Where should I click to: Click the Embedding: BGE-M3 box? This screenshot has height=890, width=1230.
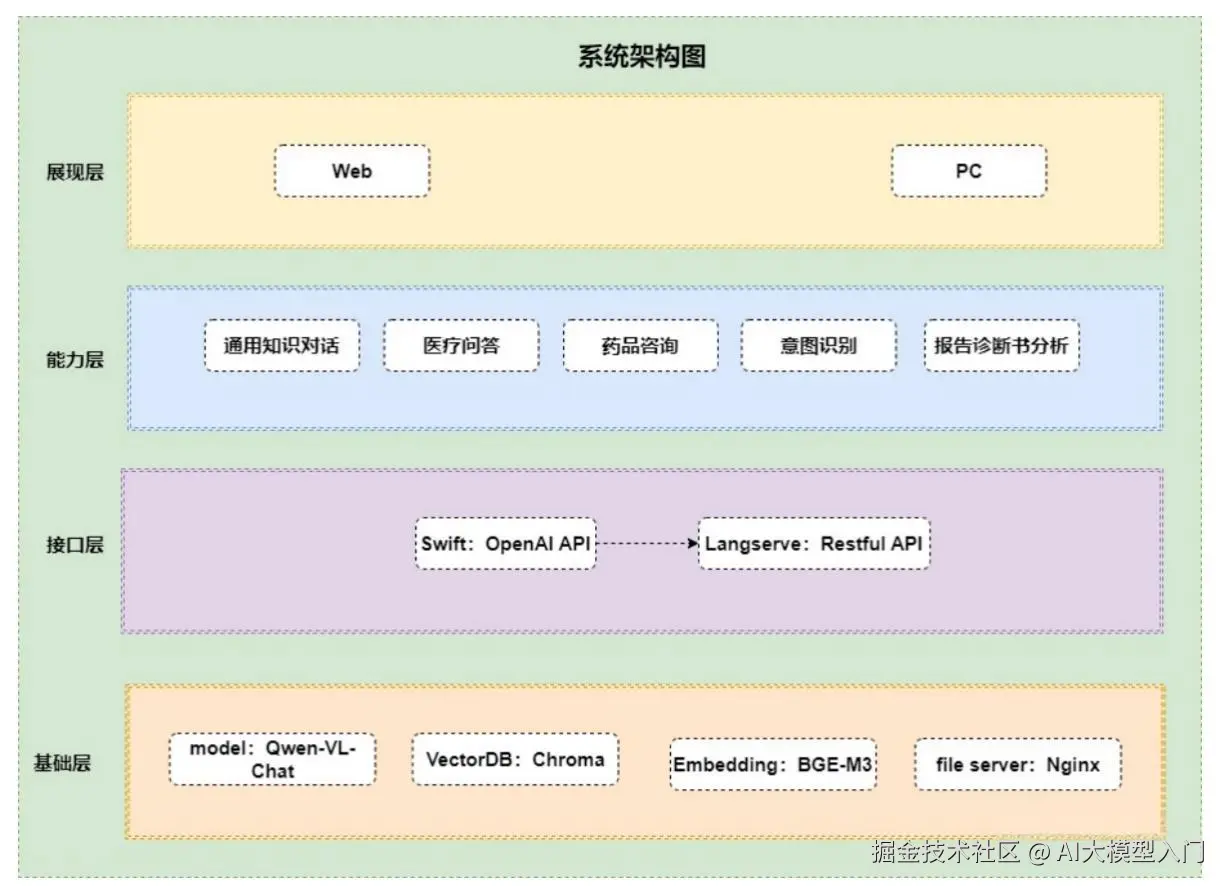coord(774,763)
